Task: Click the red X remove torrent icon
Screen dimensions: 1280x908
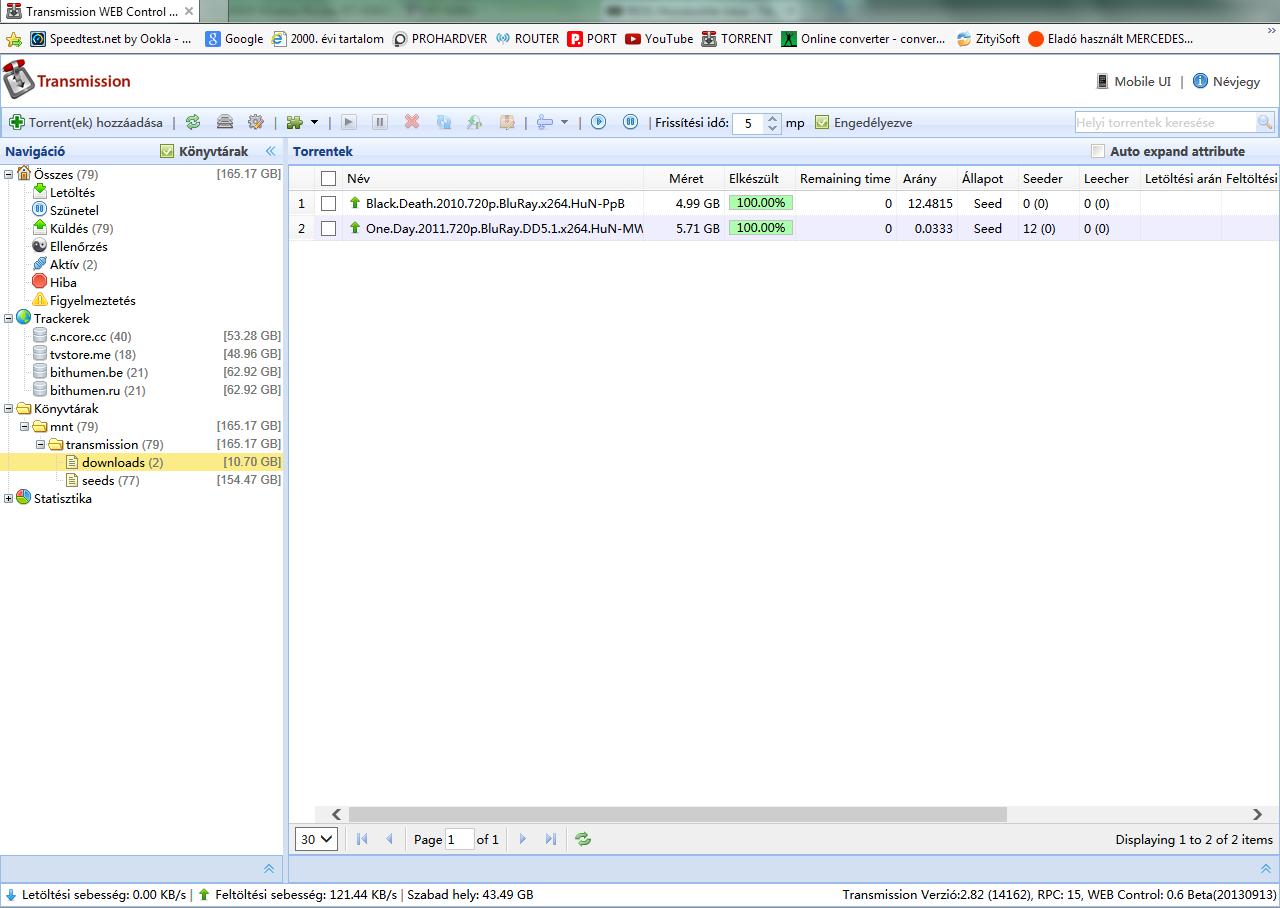Action: [x=412, y=122]
